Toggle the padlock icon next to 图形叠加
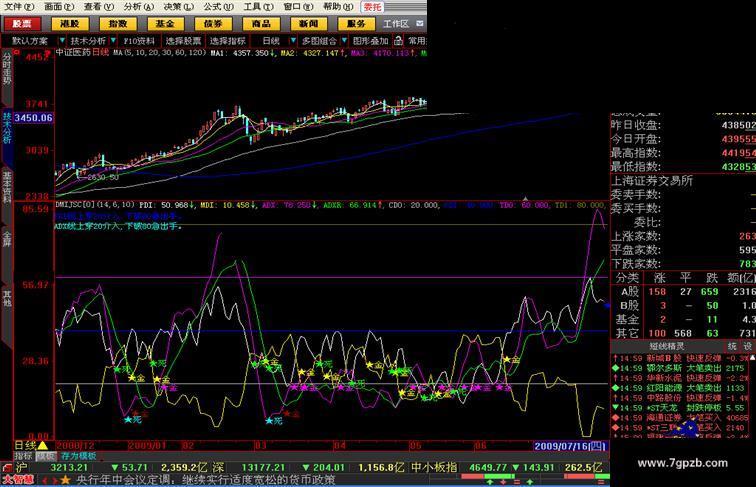 click(x=398, y=41)
